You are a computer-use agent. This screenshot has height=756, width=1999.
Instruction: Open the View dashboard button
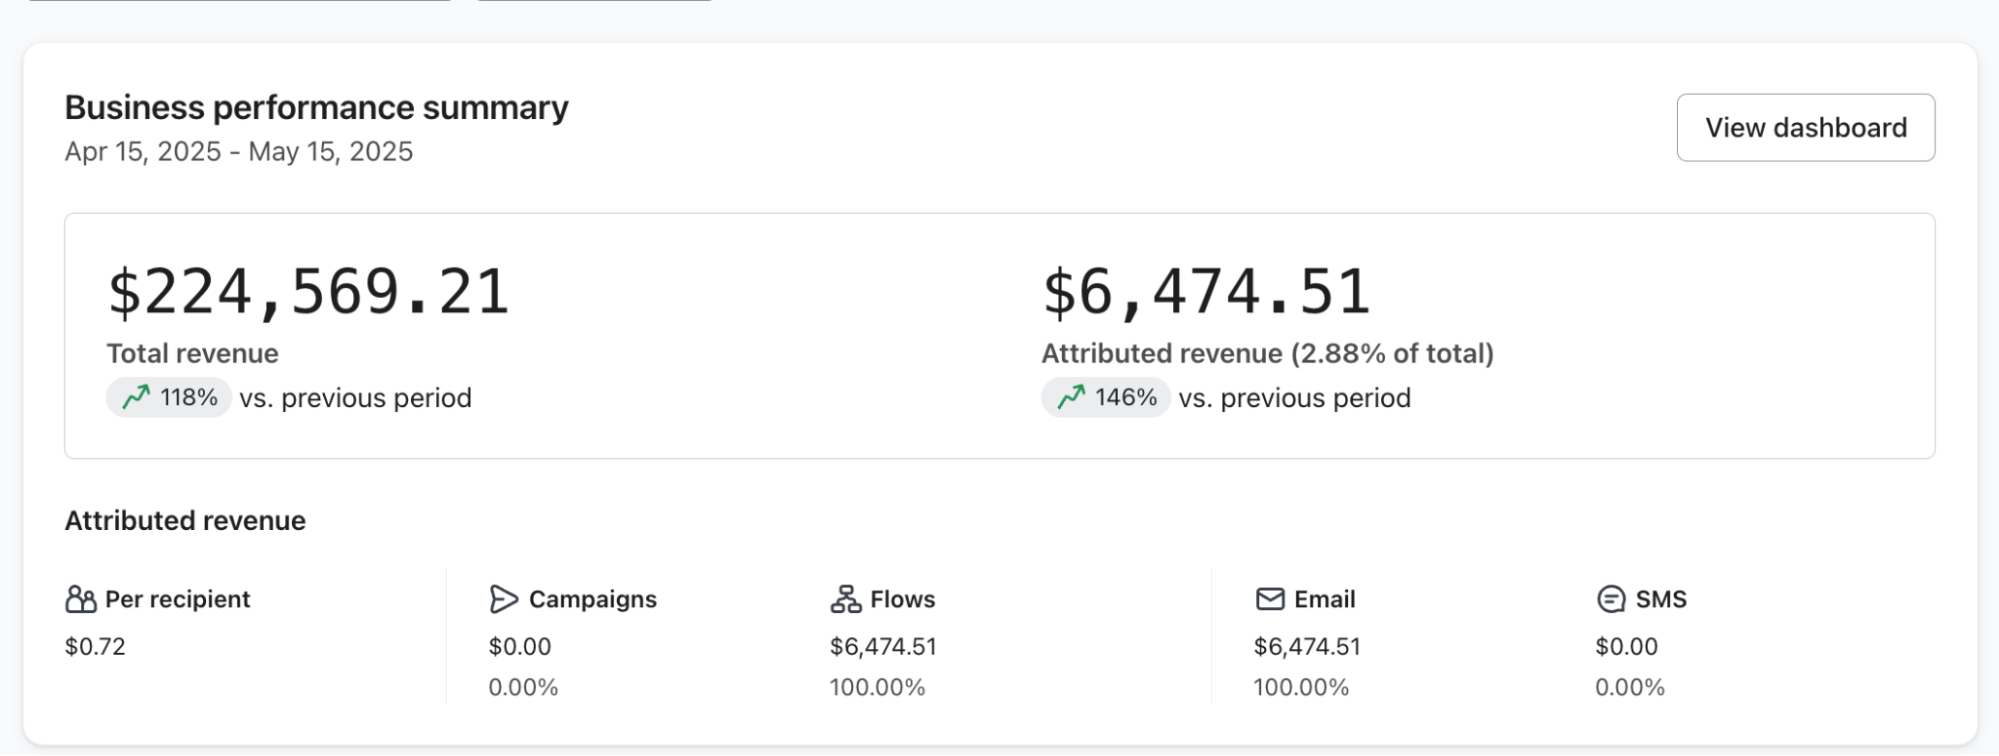click(1805, 128)
